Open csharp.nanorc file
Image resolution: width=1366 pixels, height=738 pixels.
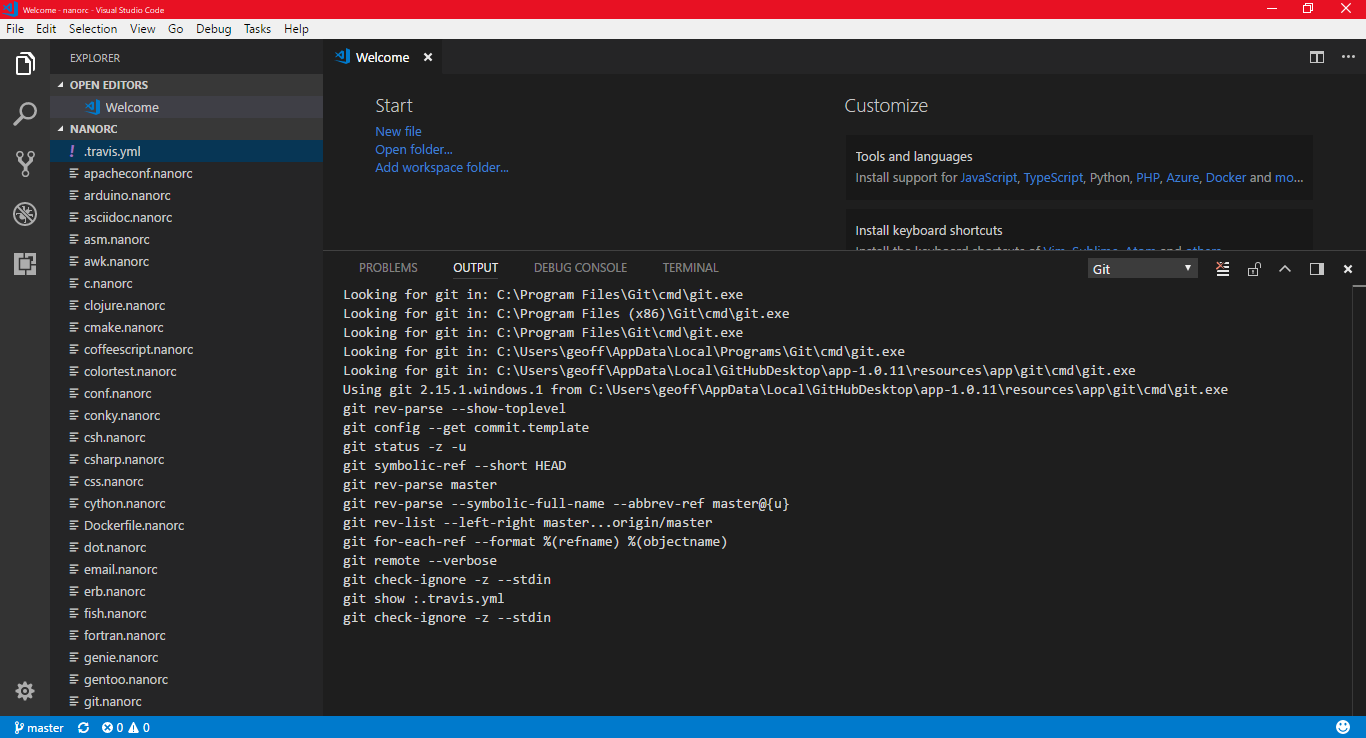point(186,459)
